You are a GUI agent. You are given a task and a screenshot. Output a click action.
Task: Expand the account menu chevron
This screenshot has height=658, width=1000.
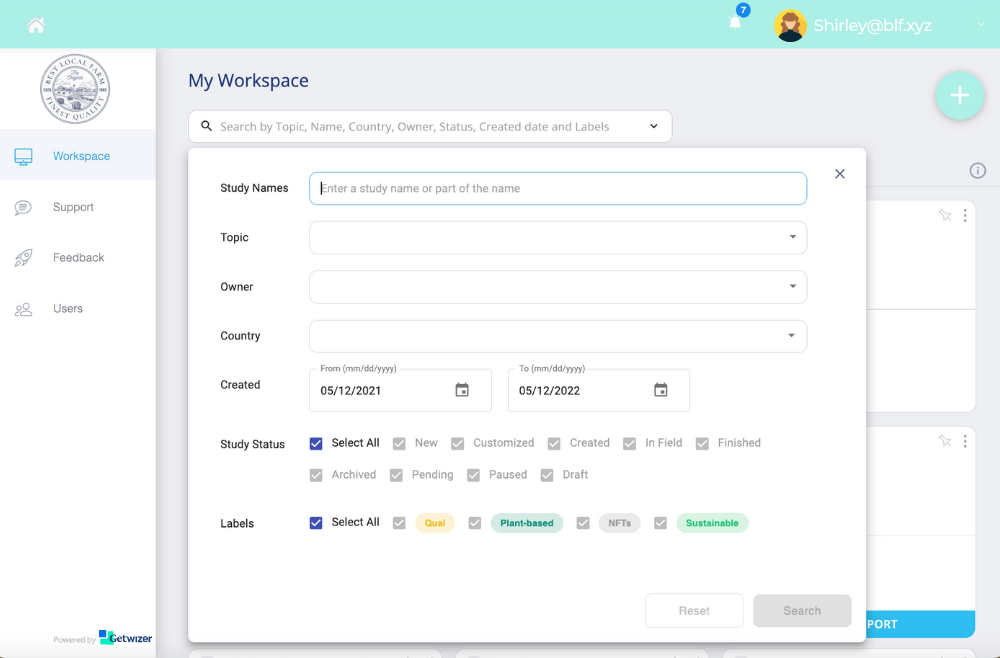point(981,24)
